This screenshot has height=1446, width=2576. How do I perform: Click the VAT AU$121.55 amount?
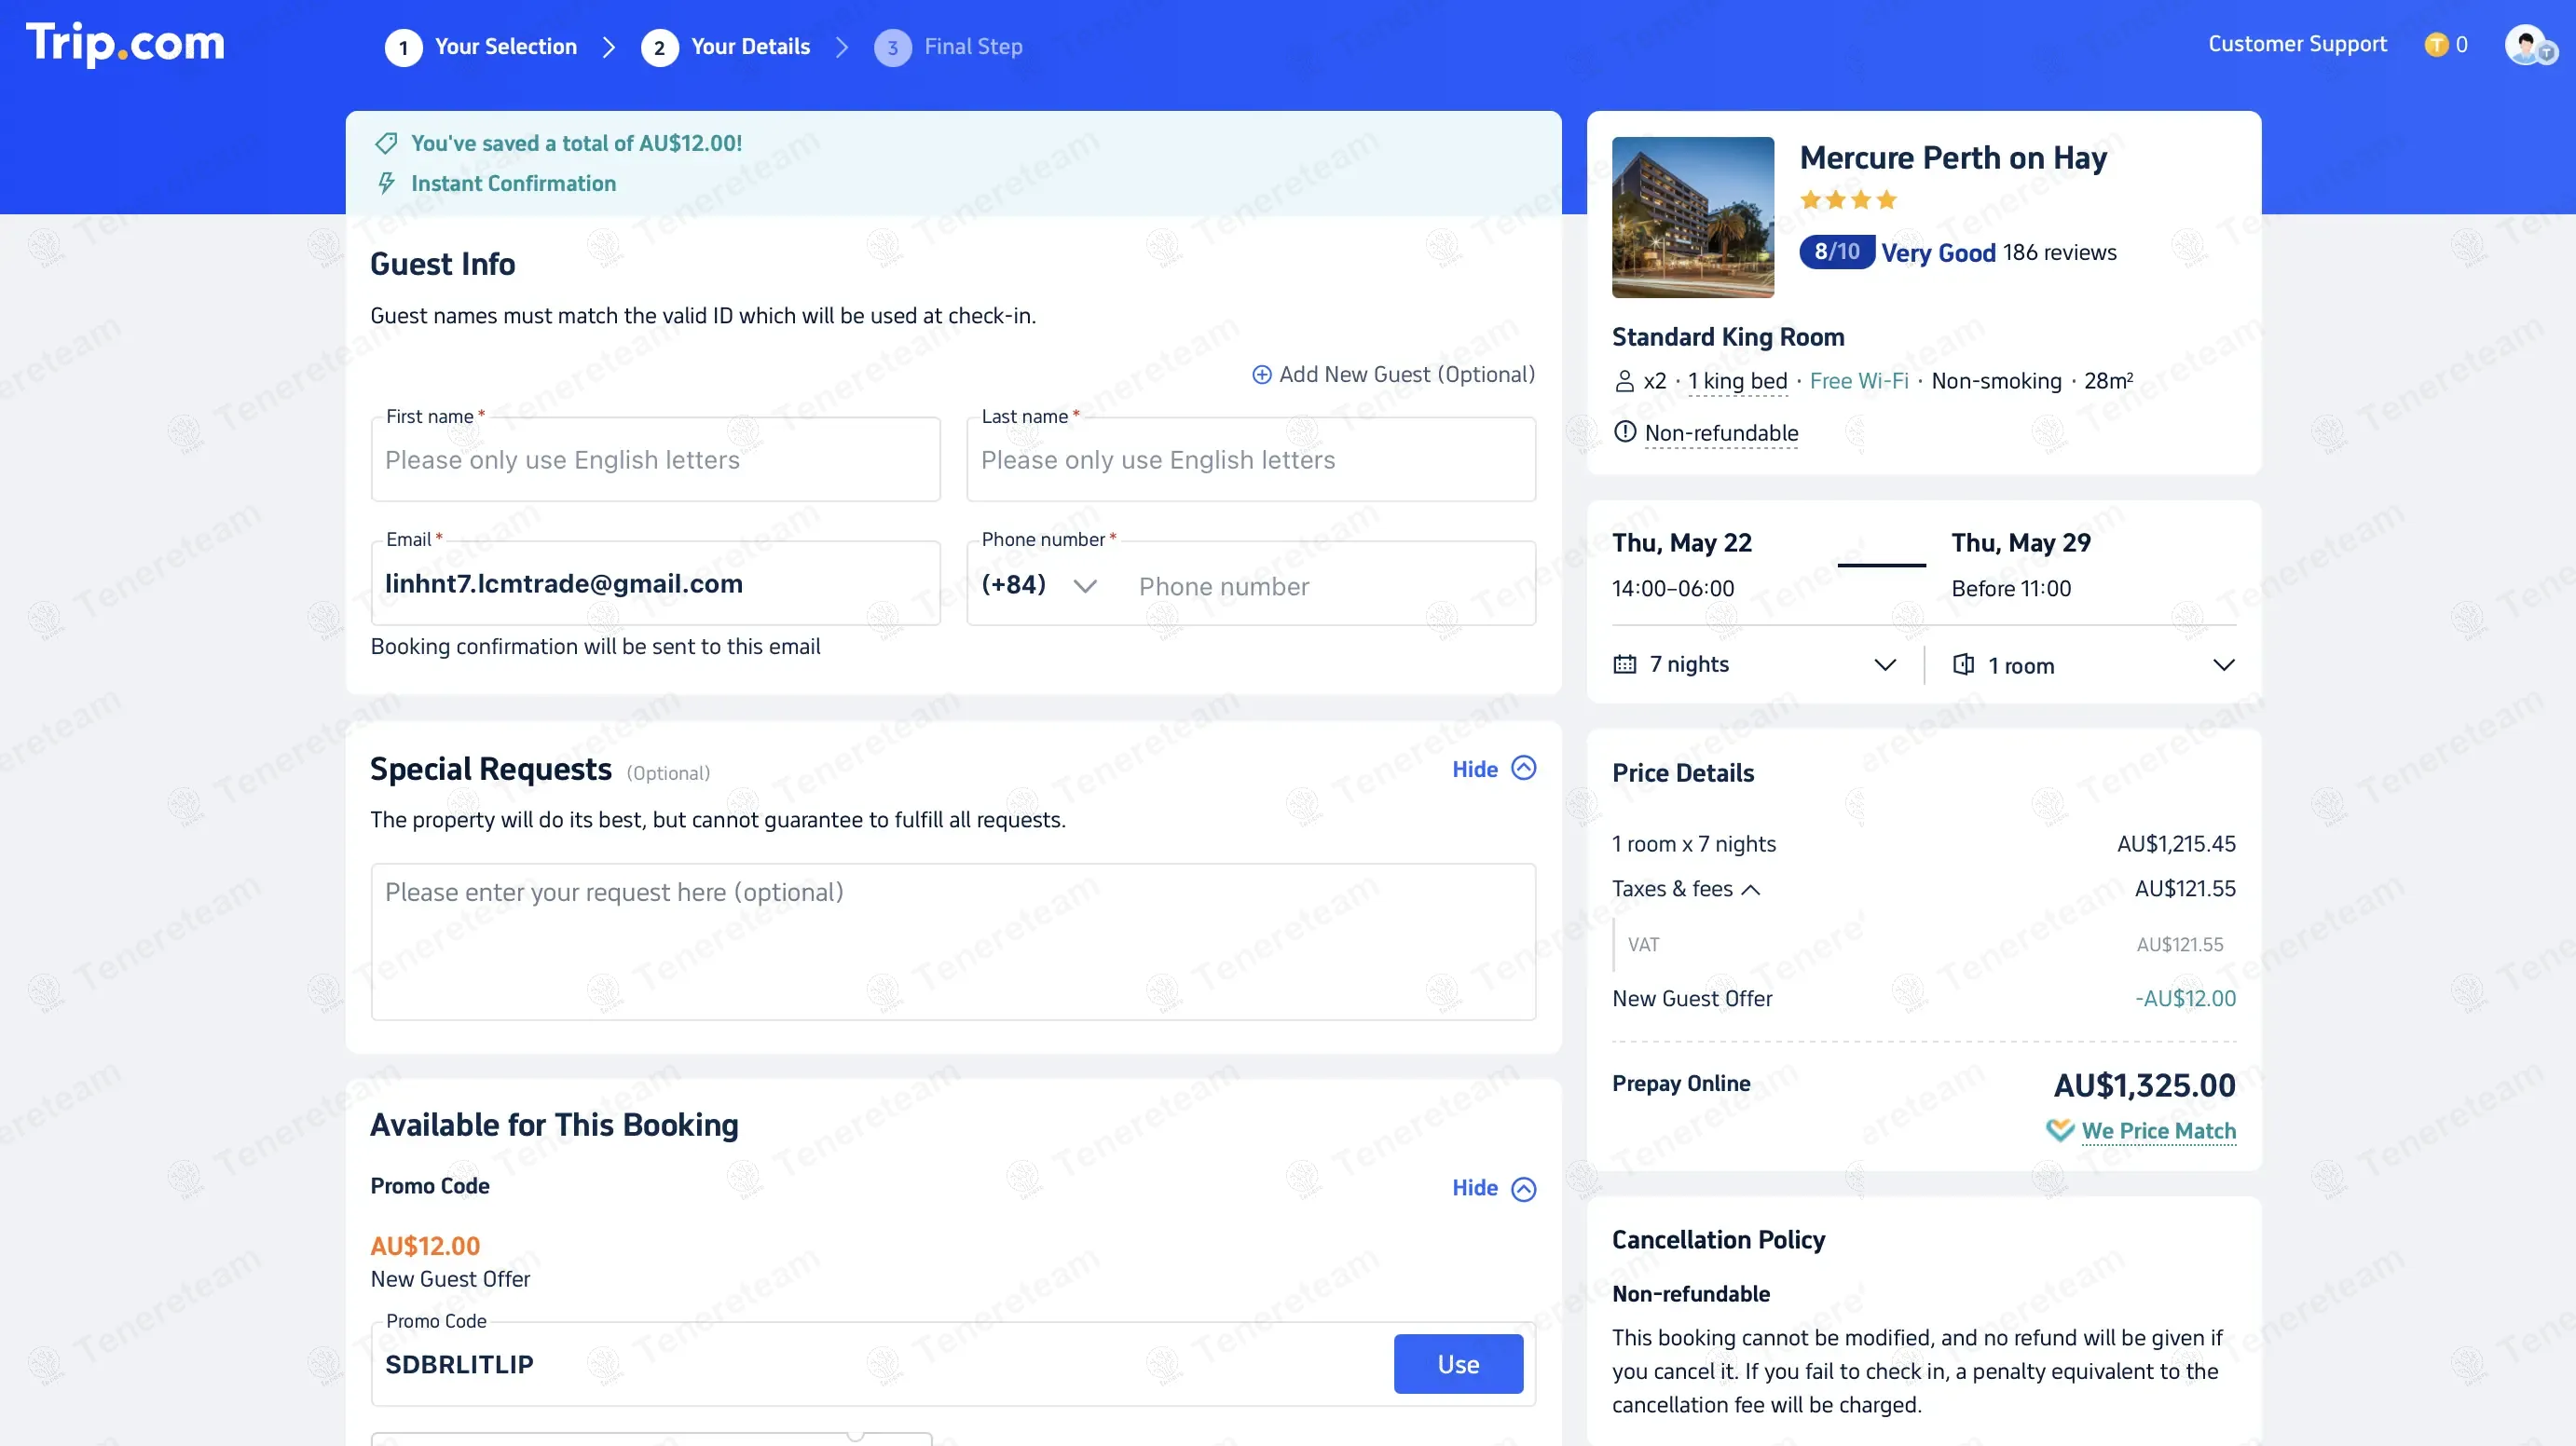(2179, 944)
